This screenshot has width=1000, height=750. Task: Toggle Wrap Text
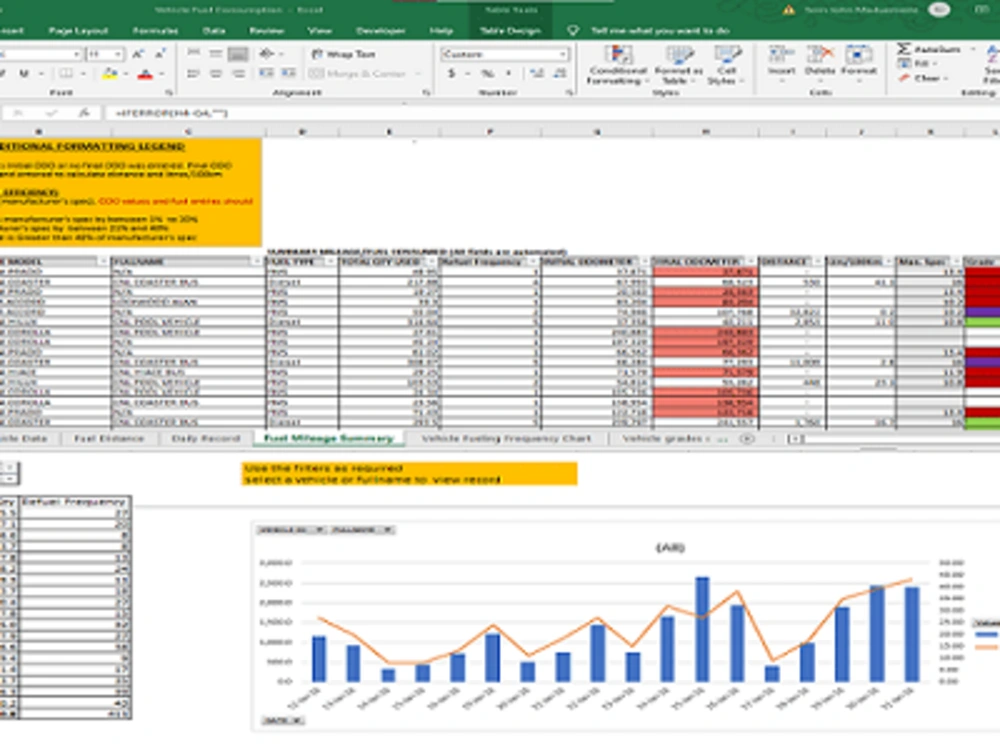point(343,54)
